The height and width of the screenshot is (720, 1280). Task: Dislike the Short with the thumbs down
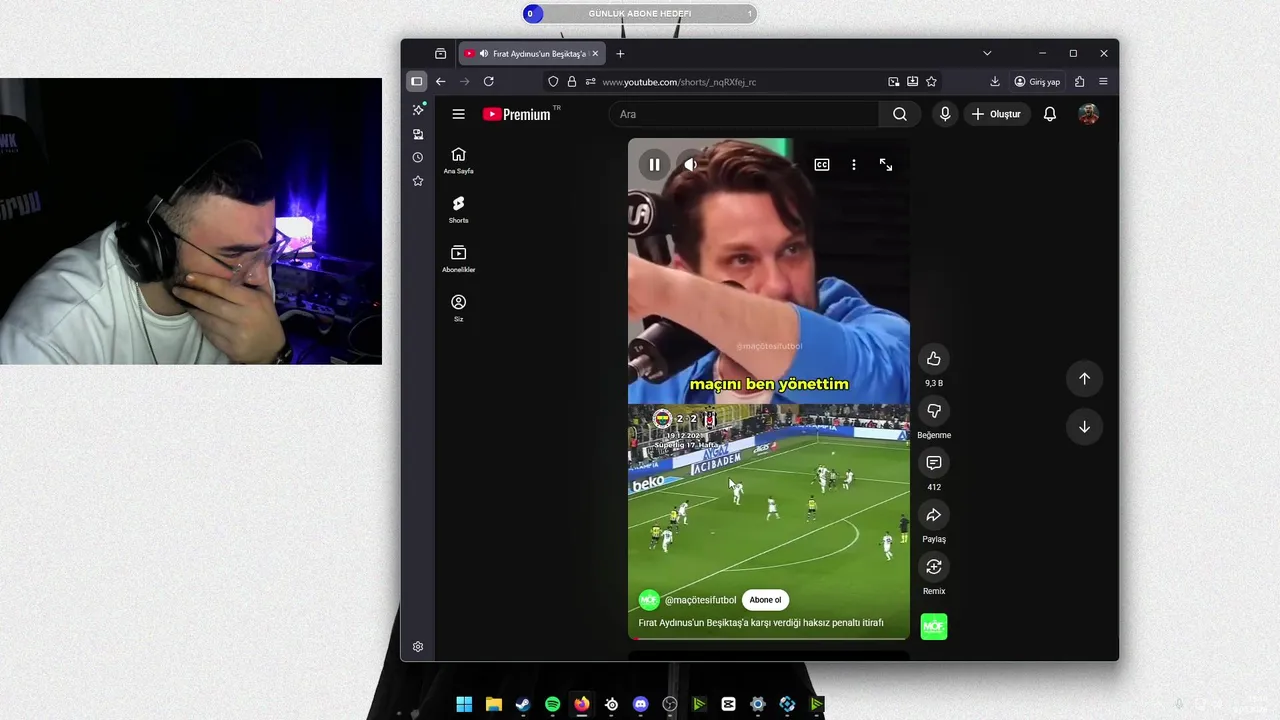coord(934,411)
